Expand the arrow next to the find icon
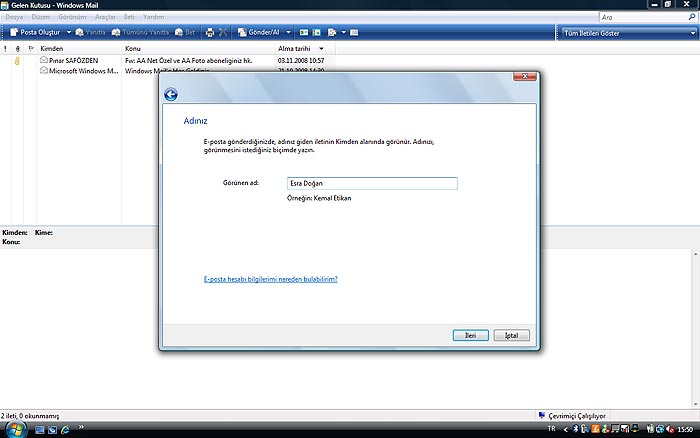Viewport: 700px width, 438px height. [343, 32]
